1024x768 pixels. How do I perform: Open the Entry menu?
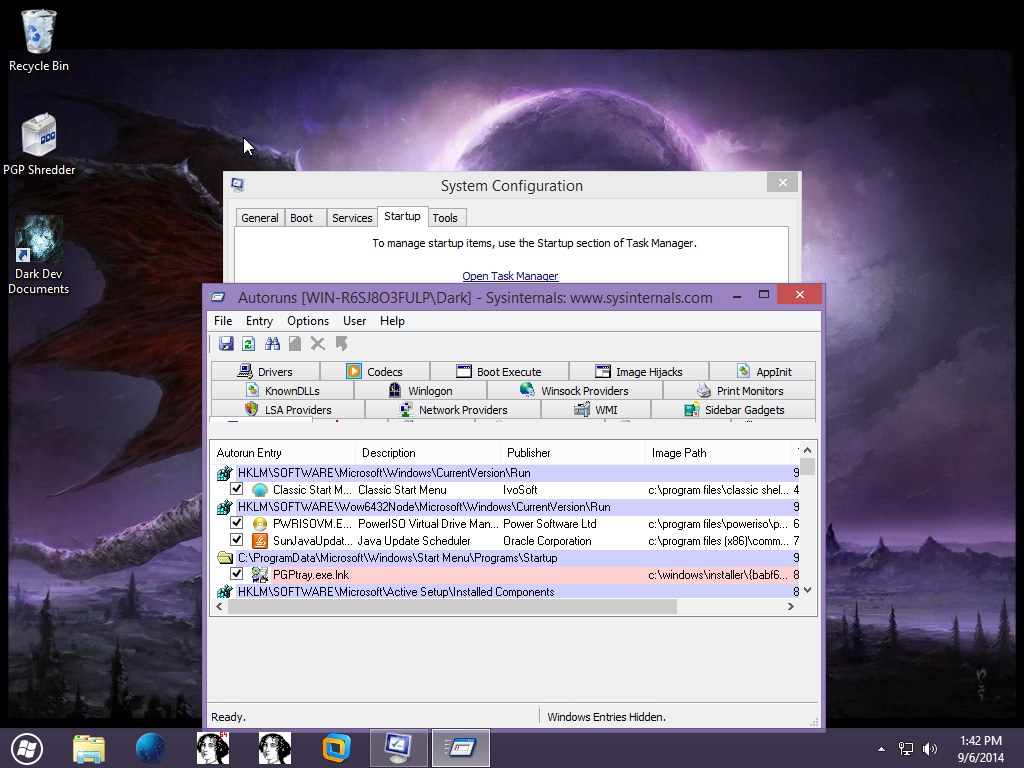click(259, 321)
